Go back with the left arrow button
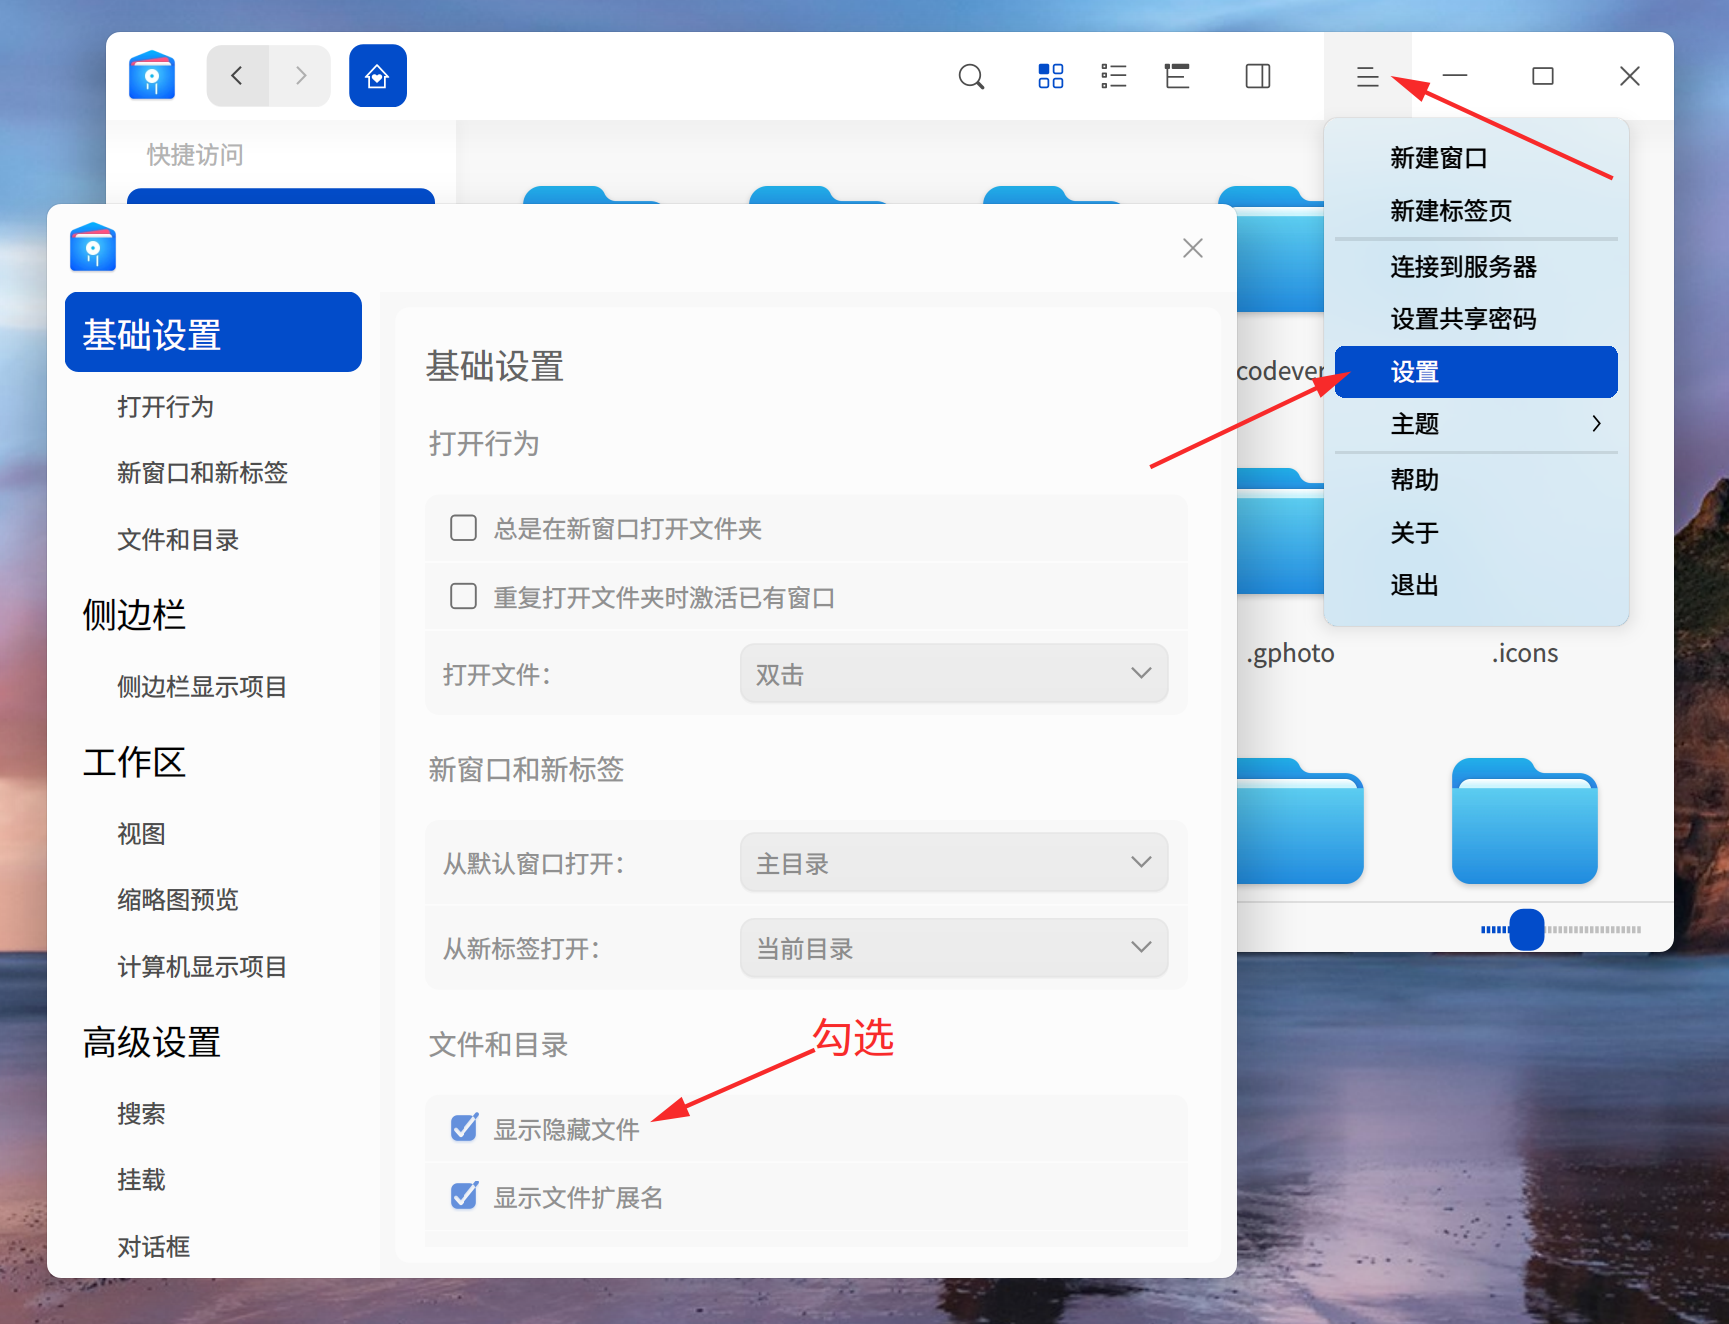1729x1324 pixels. (237, 75)
